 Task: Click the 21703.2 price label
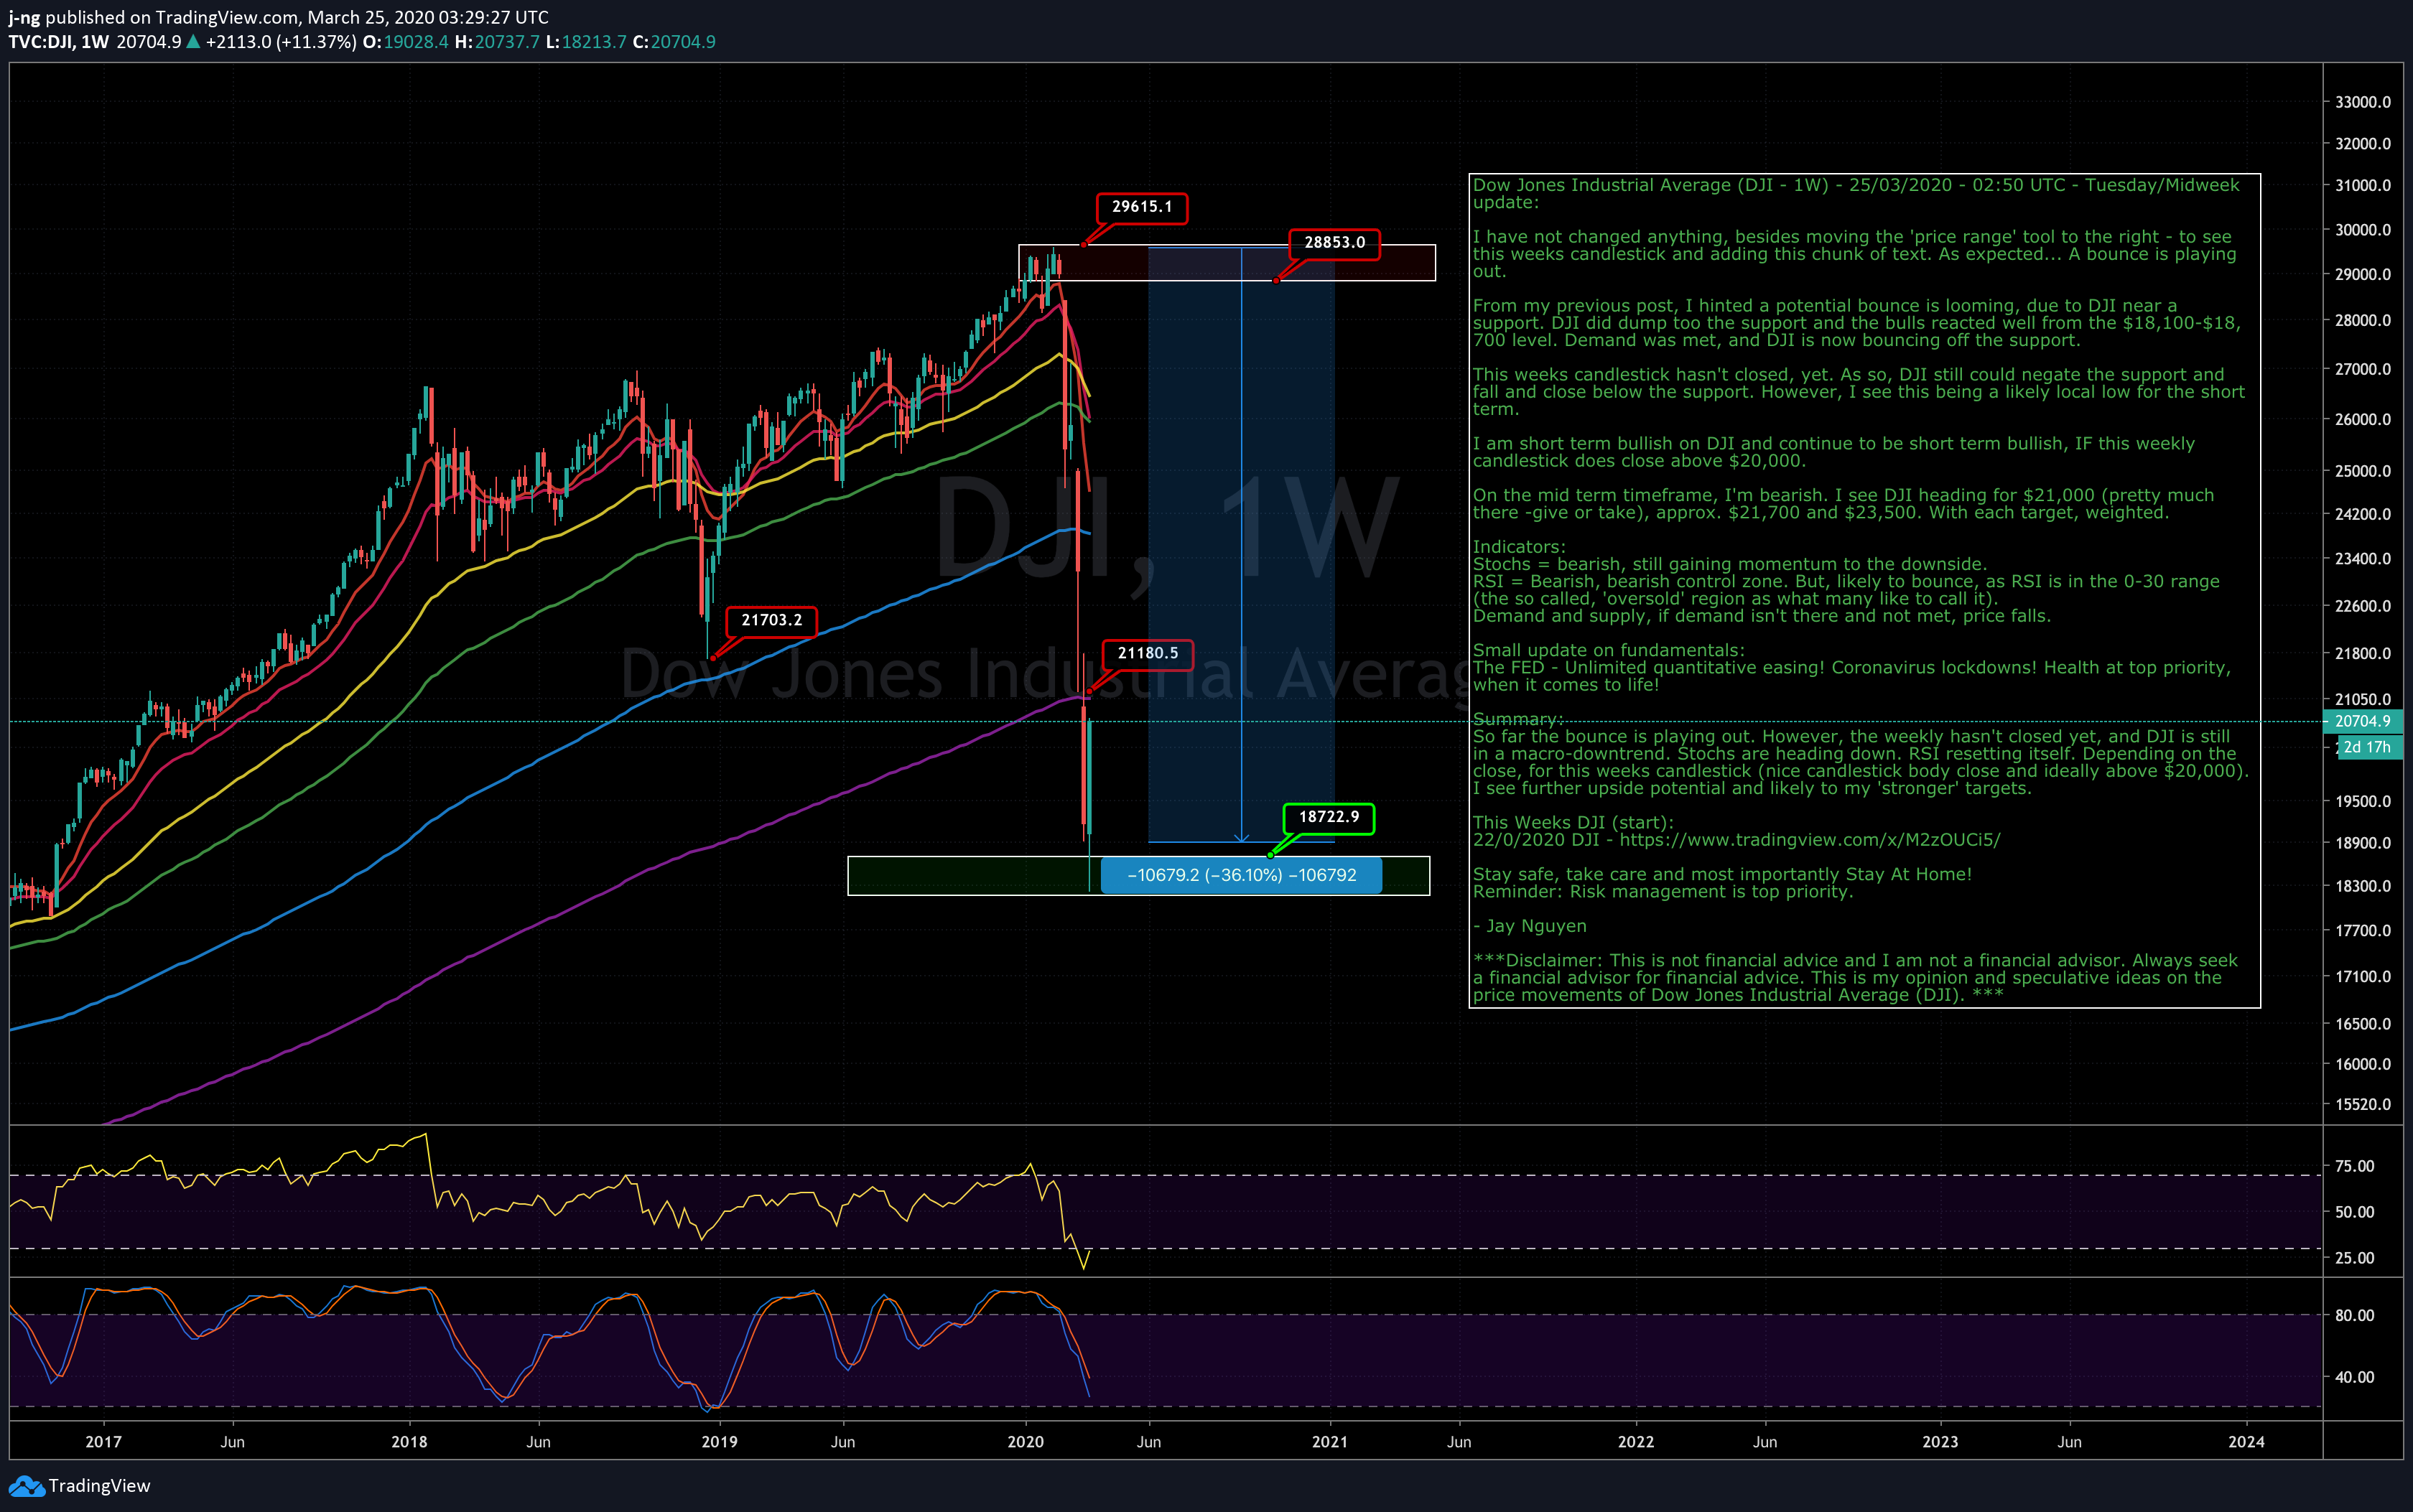[x=771, y=621]
